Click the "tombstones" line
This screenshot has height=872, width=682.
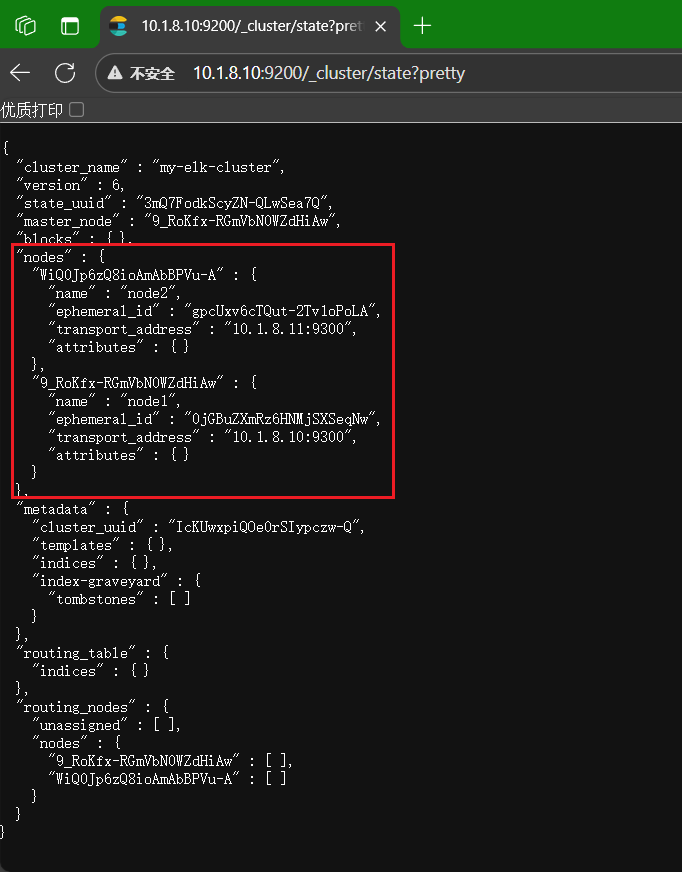pos(119,599)
